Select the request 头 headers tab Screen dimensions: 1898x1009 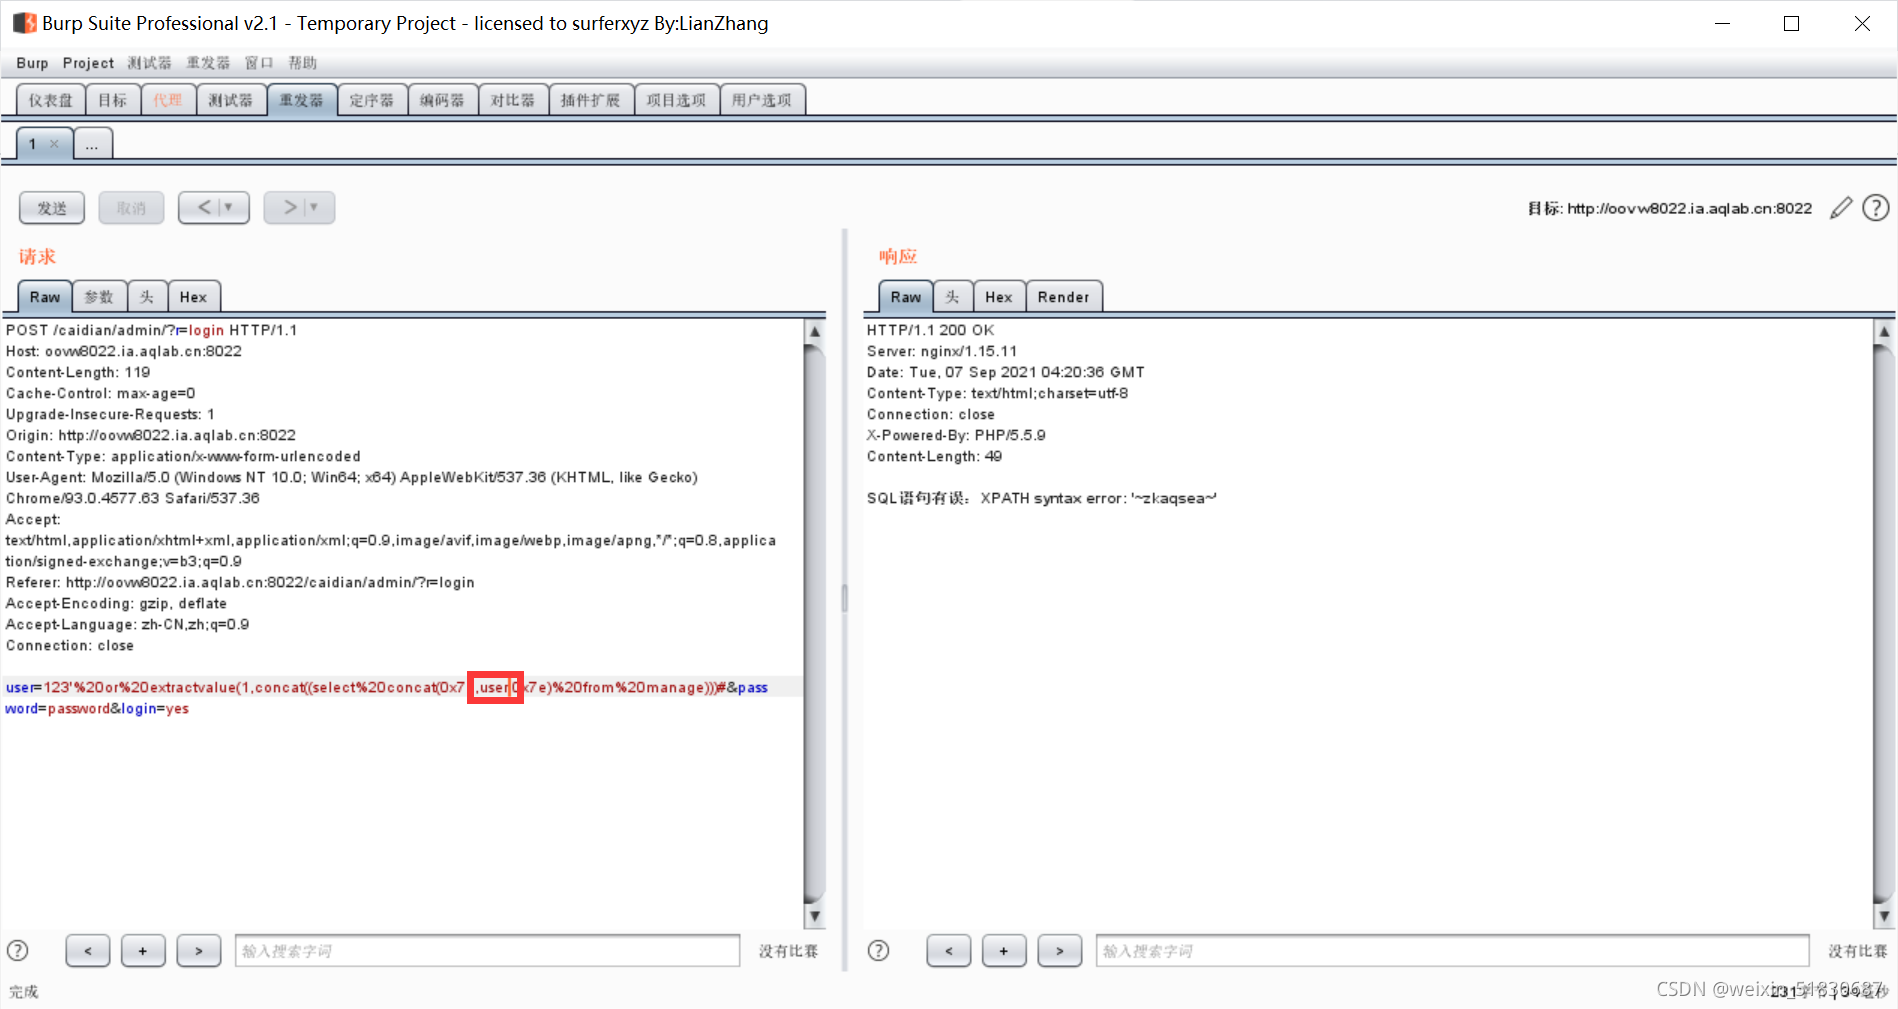(147, 297)
